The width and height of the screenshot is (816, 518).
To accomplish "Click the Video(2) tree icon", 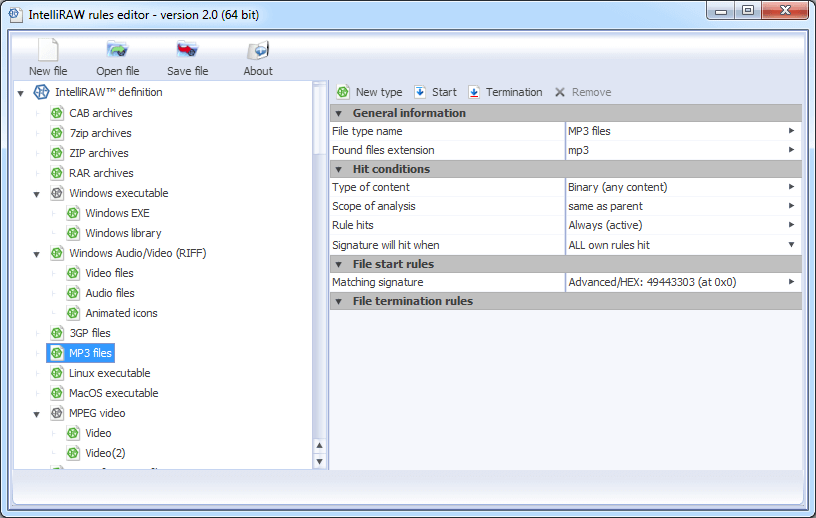I will (x=73, y=453).
